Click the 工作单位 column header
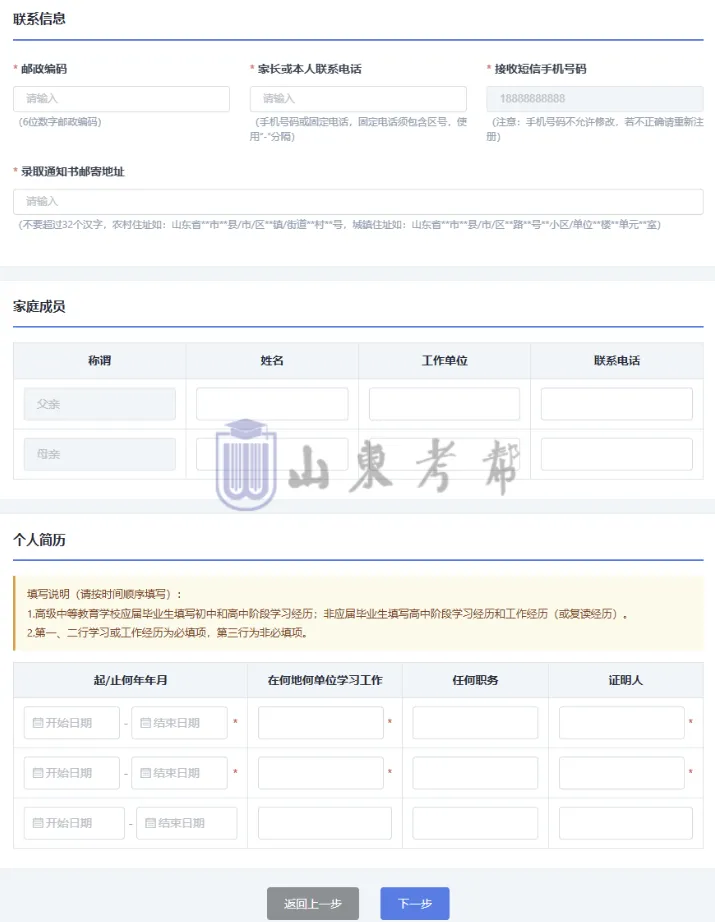The width and height of the screenshot is (715, 922). (x=445, y=360)
